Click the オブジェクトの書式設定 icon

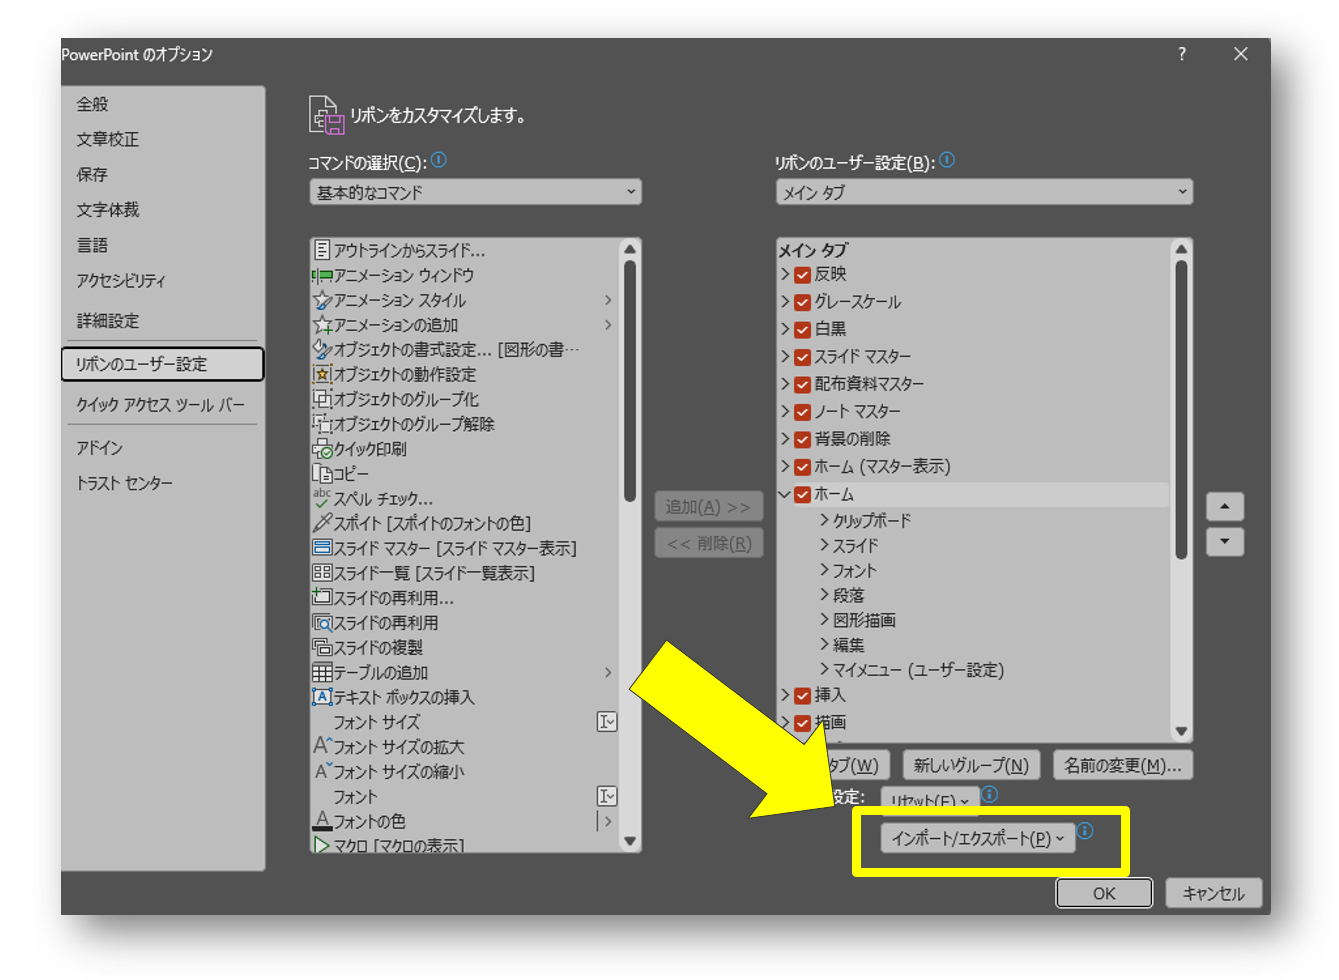coord(322,349)
